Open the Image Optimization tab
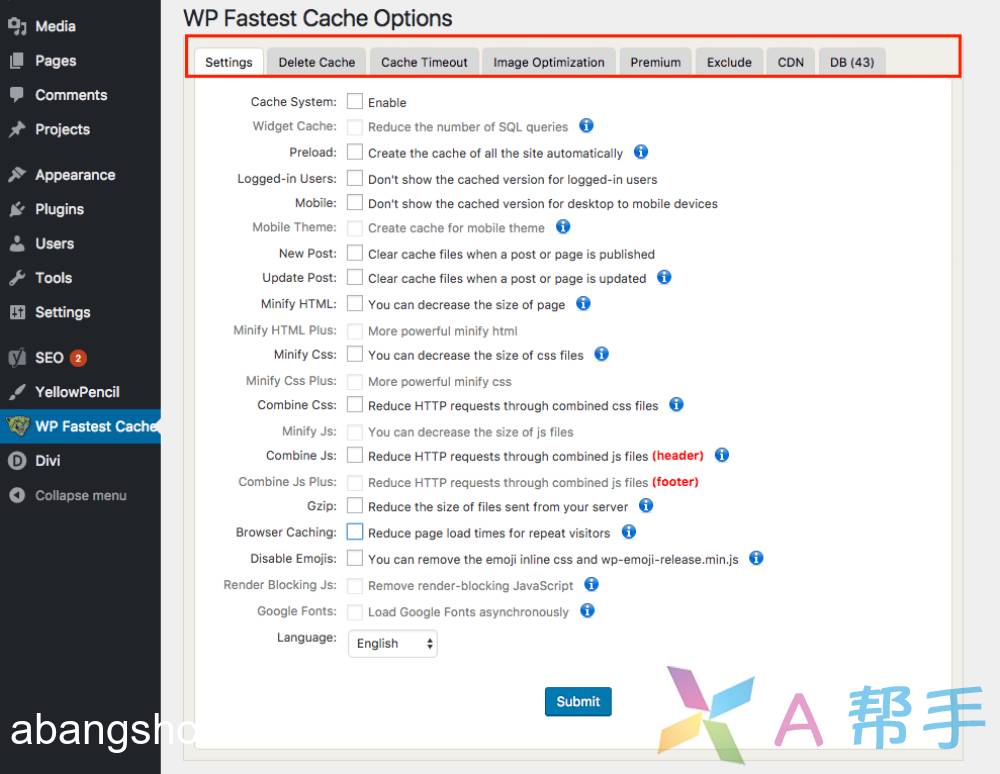 (x=548, y=62)
